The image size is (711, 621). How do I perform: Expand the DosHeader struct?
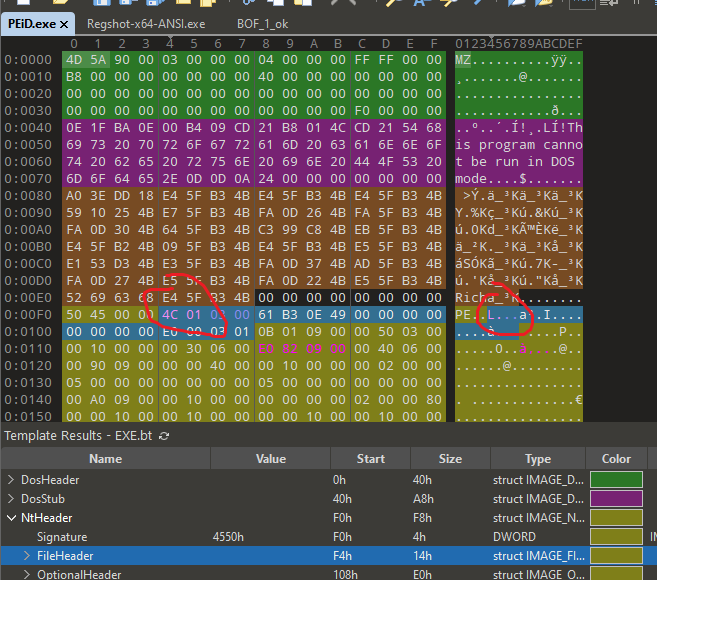click(x=11, y=480)
